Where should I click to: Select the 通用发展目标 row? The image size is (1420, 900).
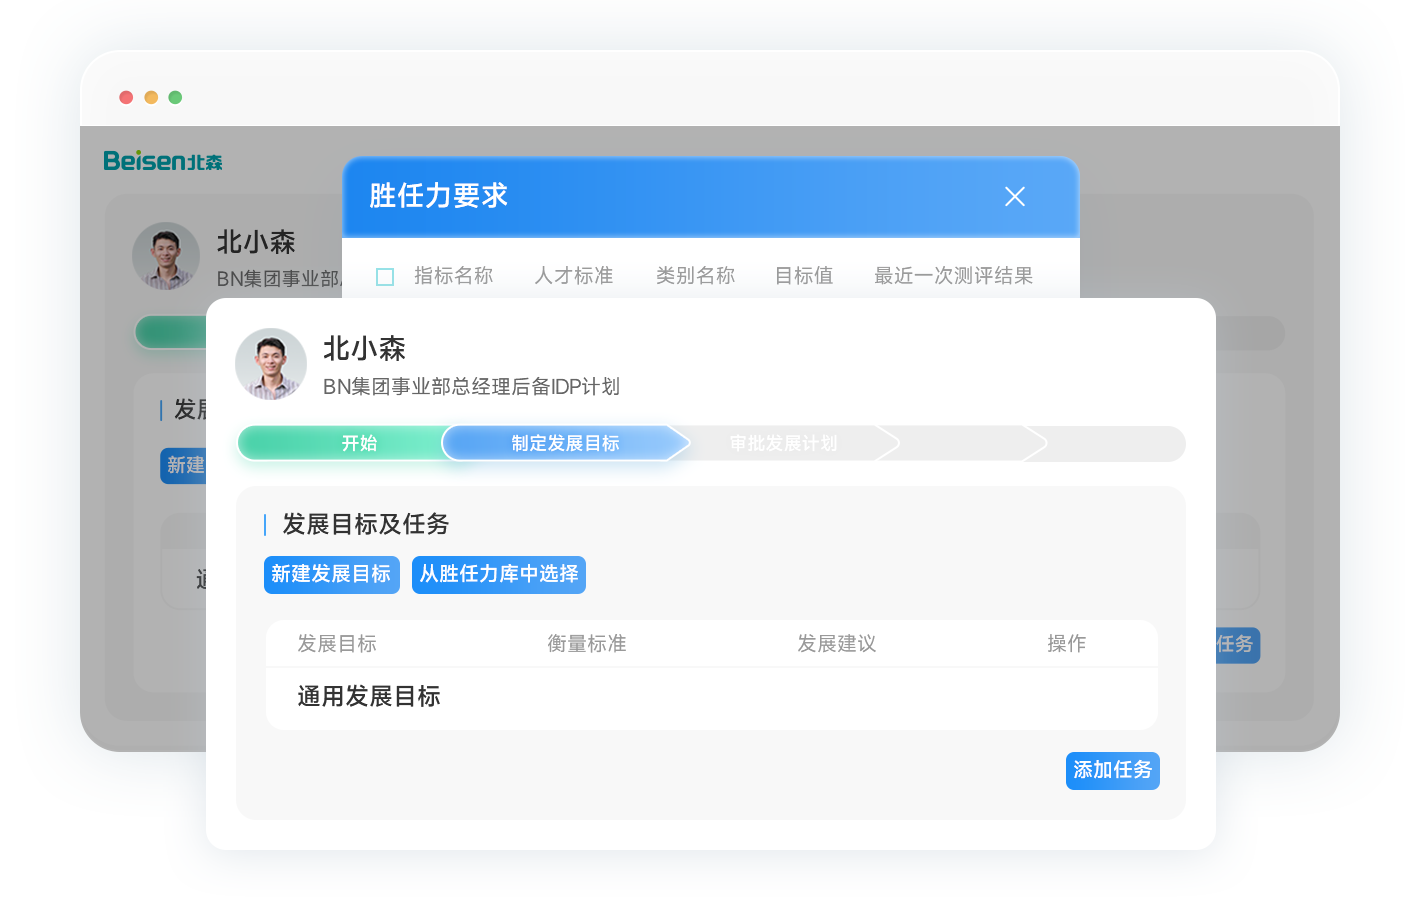(369, 696)
